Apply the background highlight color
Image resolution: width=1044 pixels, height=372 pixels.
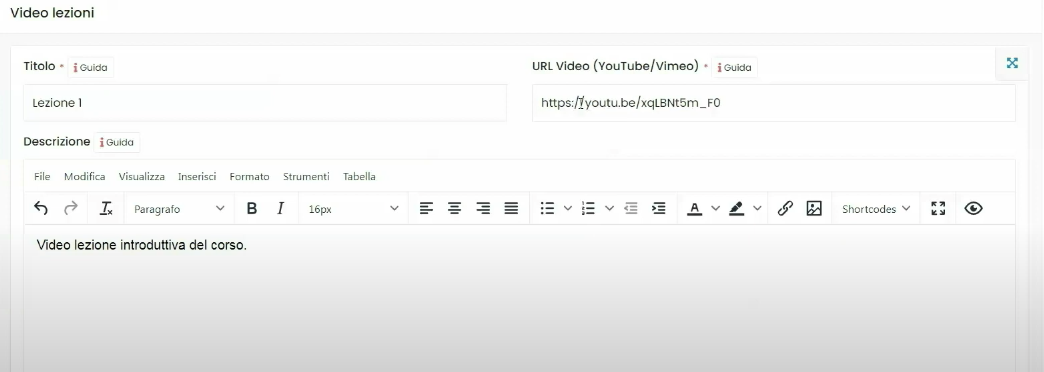coord(736,209)
